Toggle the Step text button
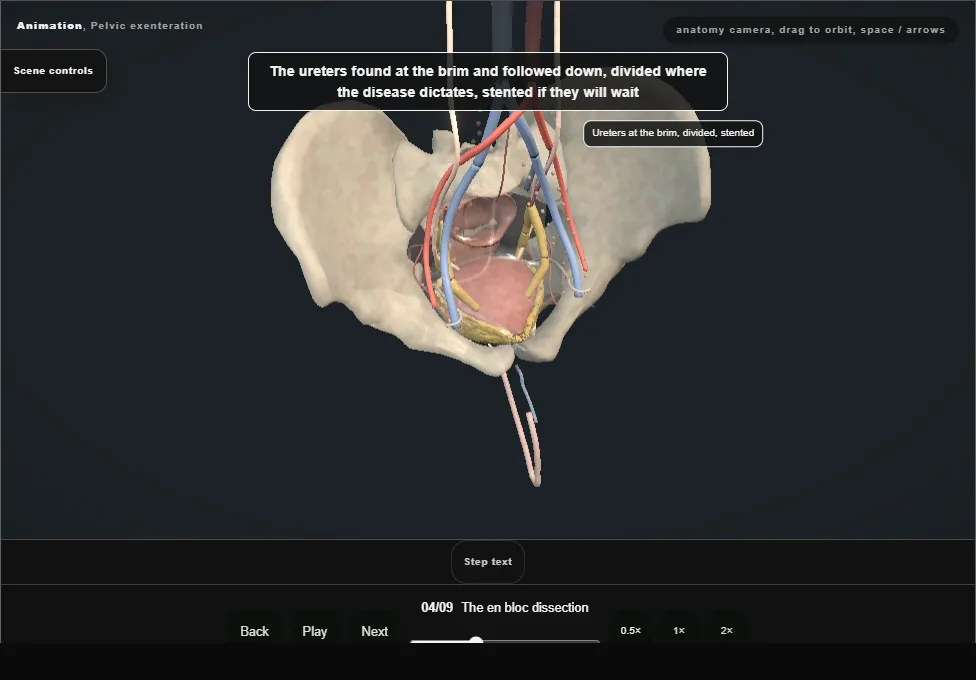The height and width of the screenshot is (680, 976). click(x=488, y=562)
